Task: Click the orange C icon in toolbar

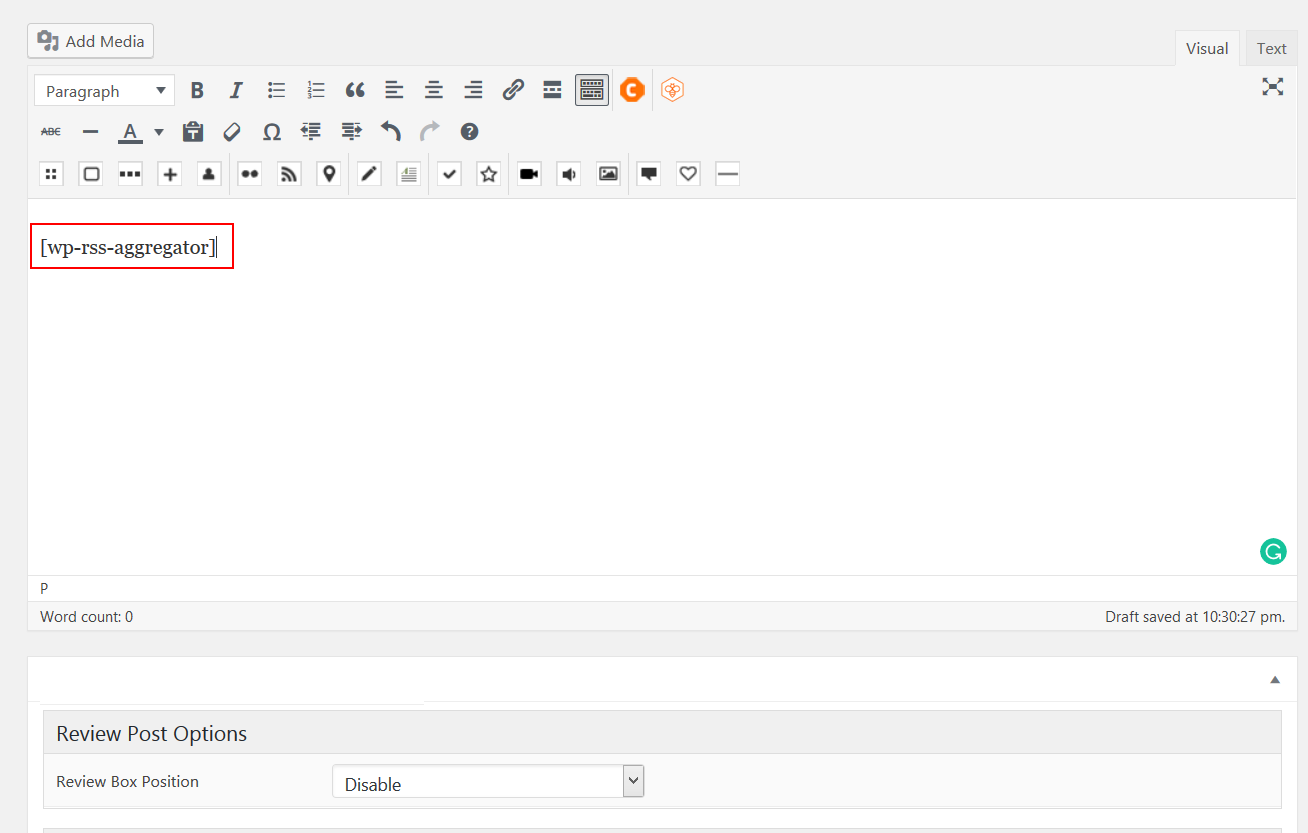Action: coord(632,91)
